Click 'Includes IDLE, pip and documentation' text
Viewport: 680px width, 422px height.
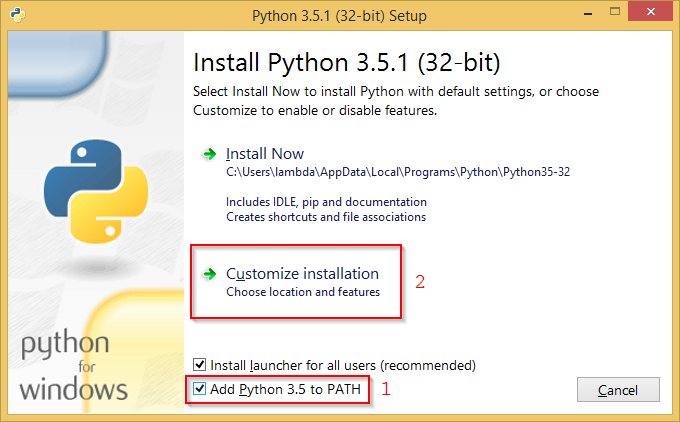(326, 202)
